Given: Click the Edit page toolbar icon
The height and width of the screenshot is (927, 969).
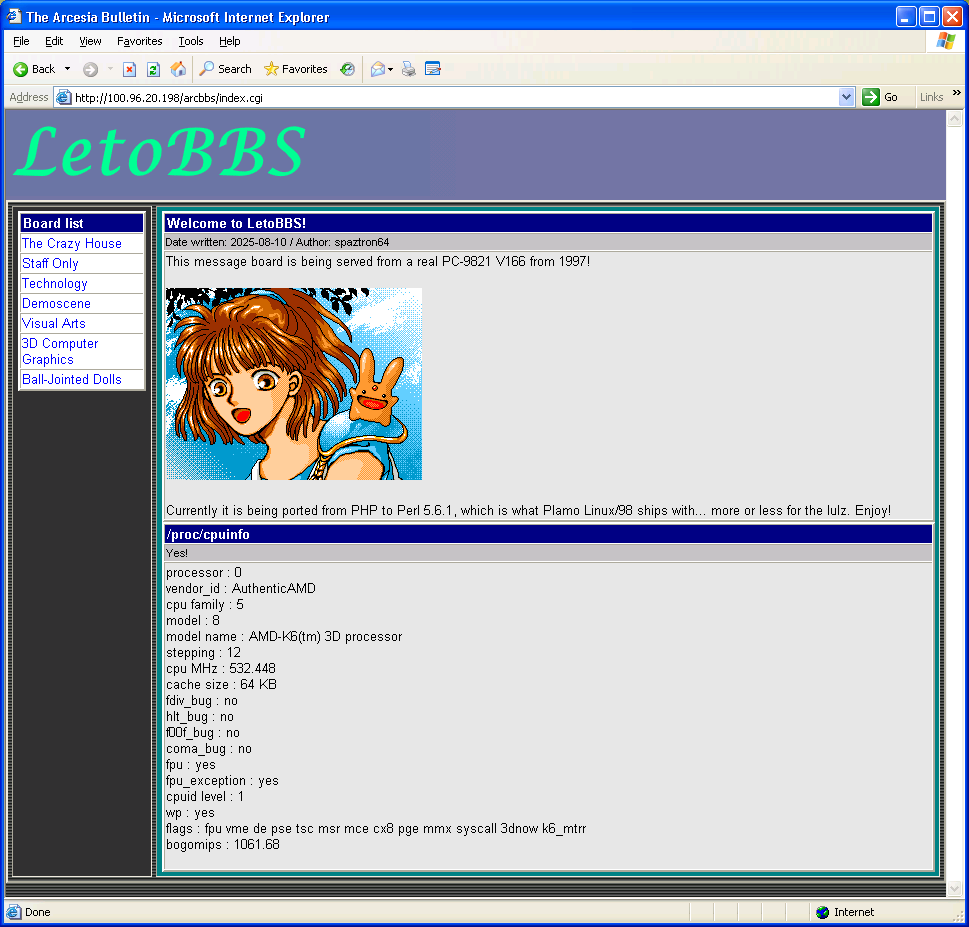Looking at the screenshot, I should coord(433,69).
